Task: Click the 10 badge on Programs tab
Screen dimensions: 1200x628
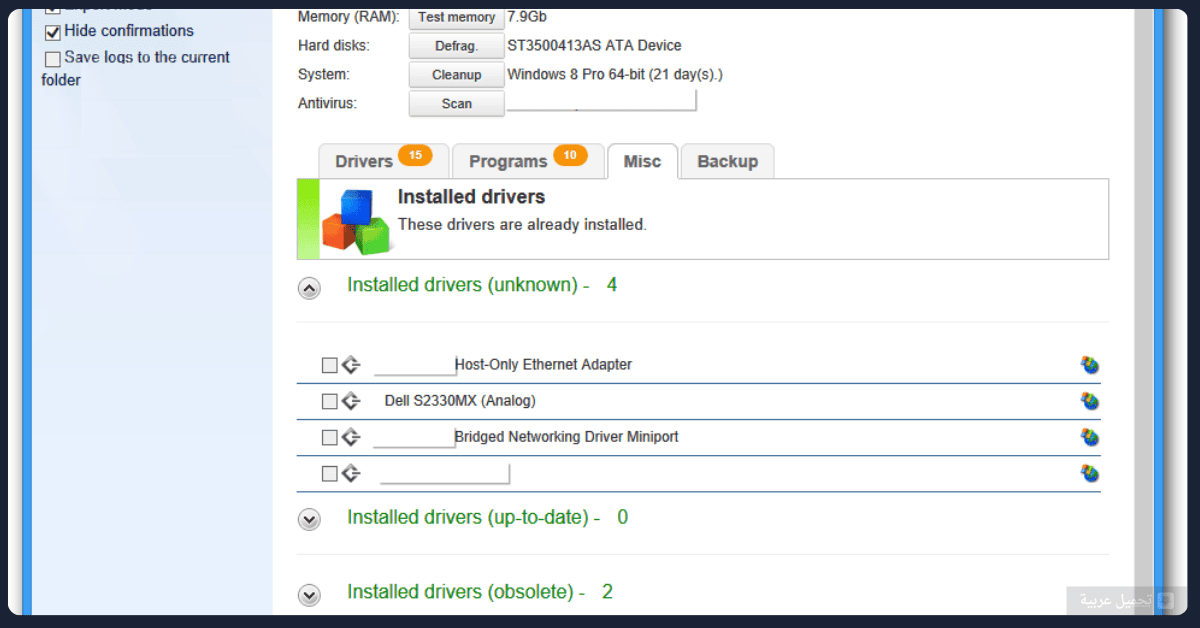Action: (569, 155)
